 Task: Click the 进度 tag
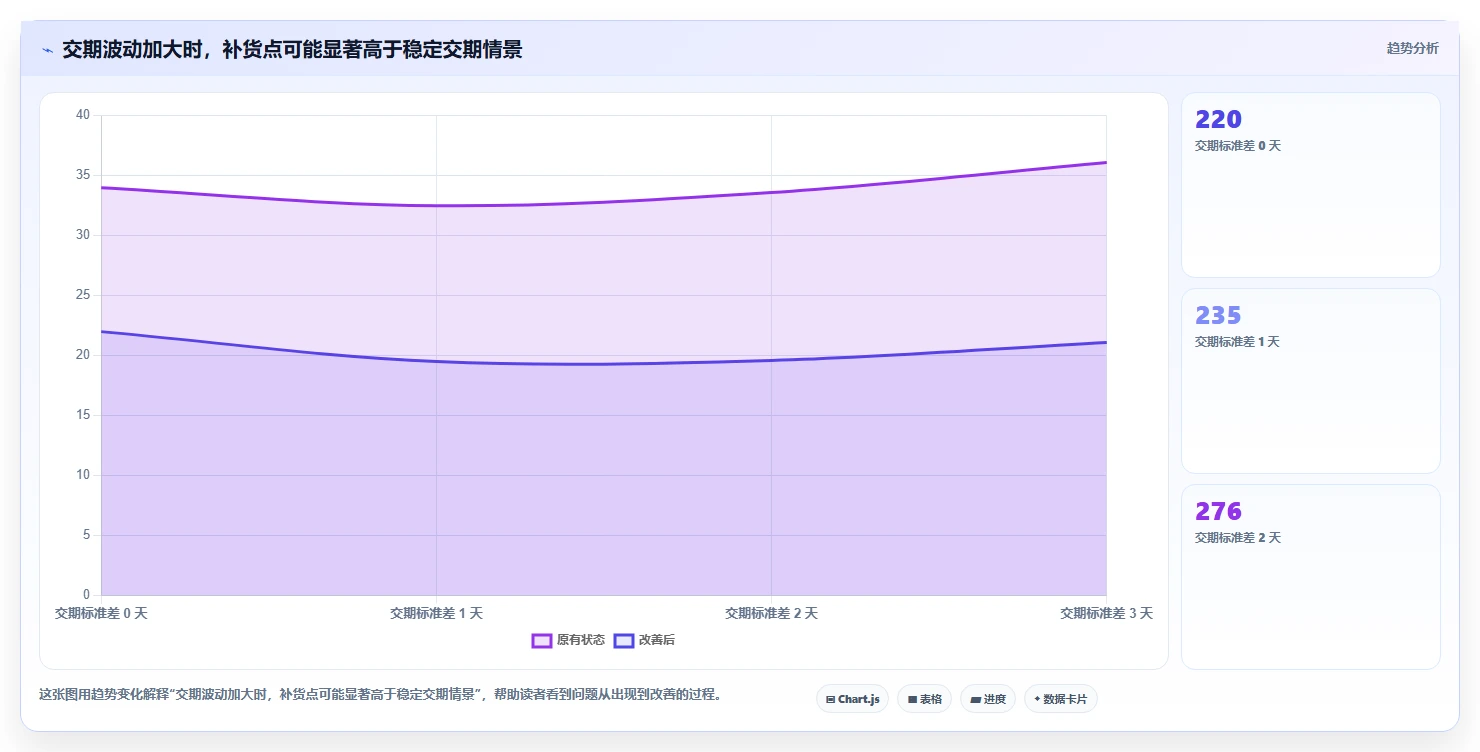[x=987, y=699]
